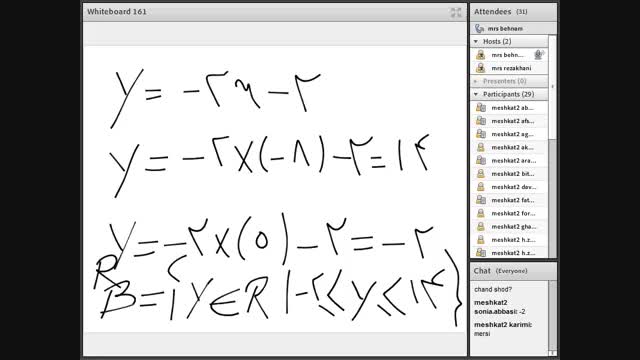
Task: Click the phone icon beside mrs behnam
Action: pyautogui.click(x=479, y=29)
